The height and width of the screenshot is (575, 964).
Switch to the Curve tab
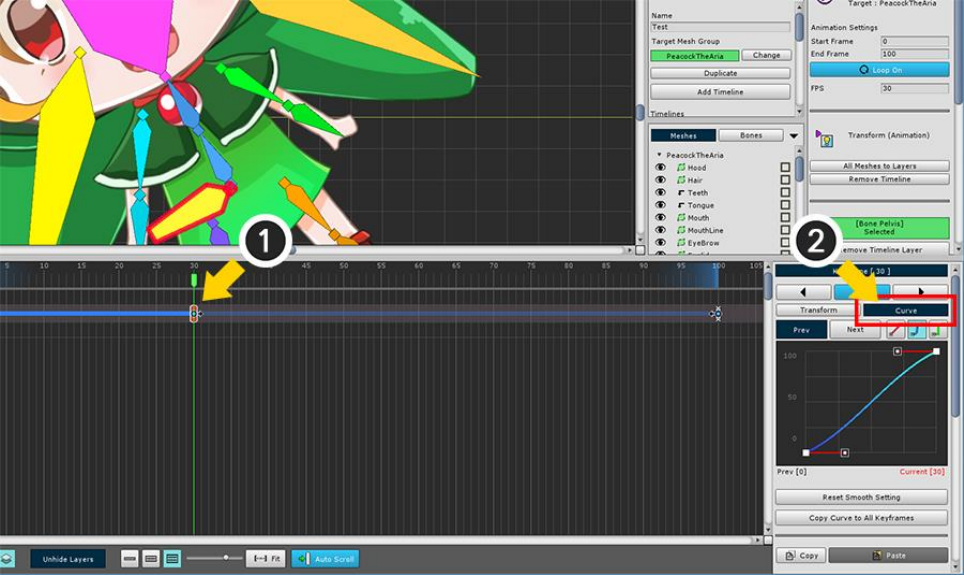pyautogui.click(x=906, y=311)
